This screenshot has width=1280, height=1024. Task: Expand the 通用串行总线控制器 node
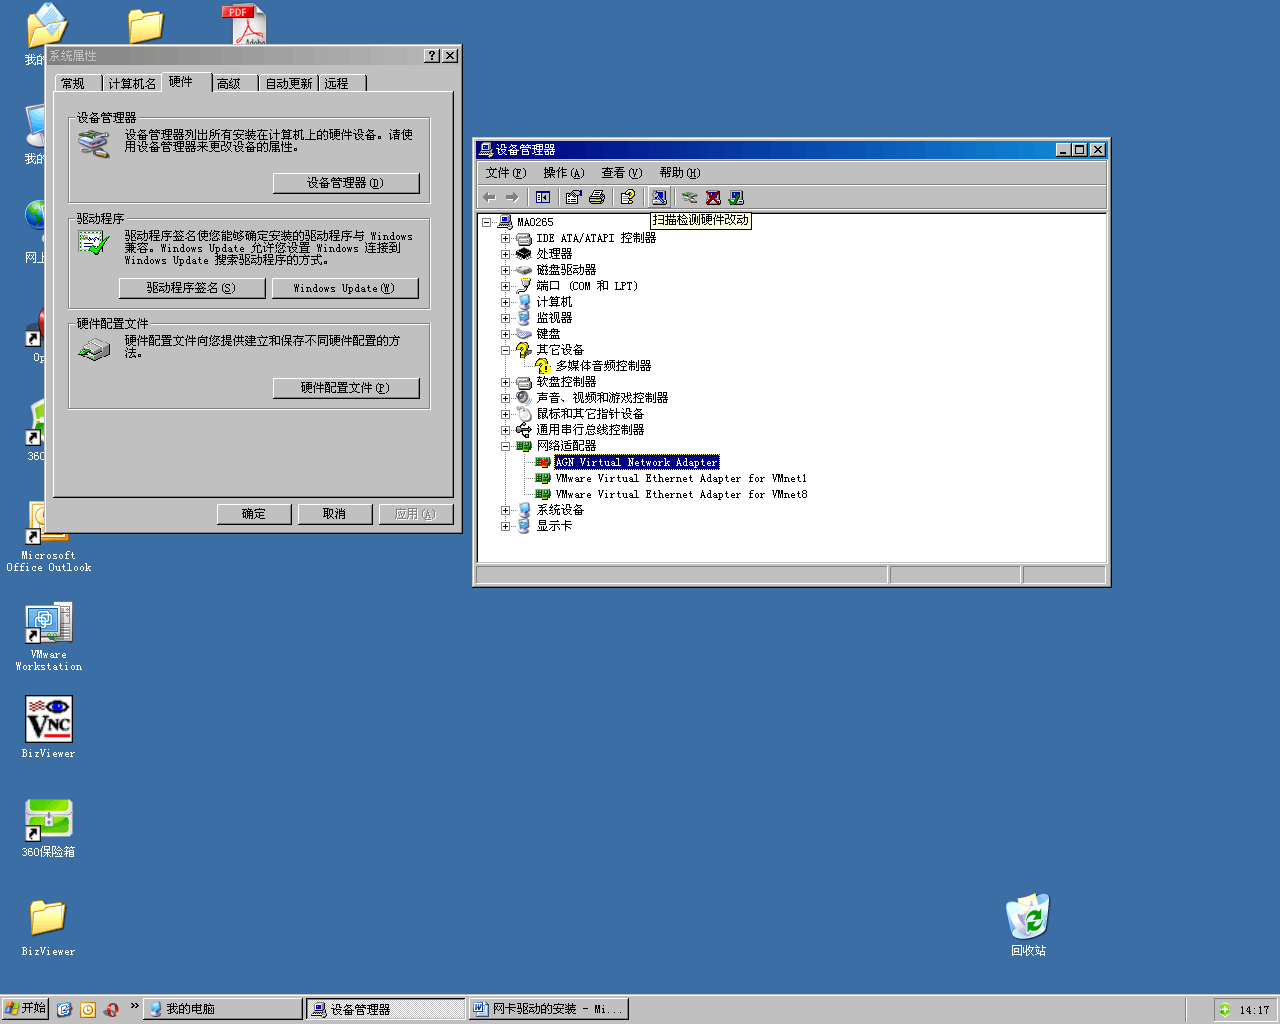(505, 430)
